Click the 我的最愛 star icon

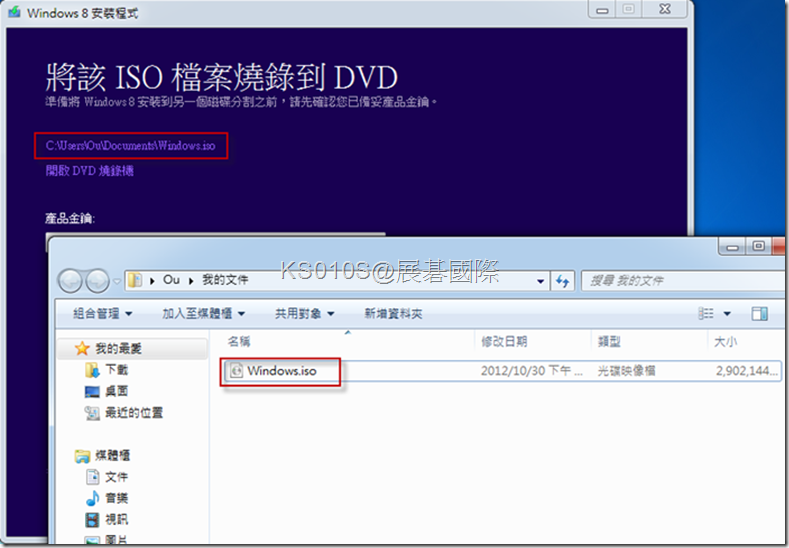pos(82,348)
